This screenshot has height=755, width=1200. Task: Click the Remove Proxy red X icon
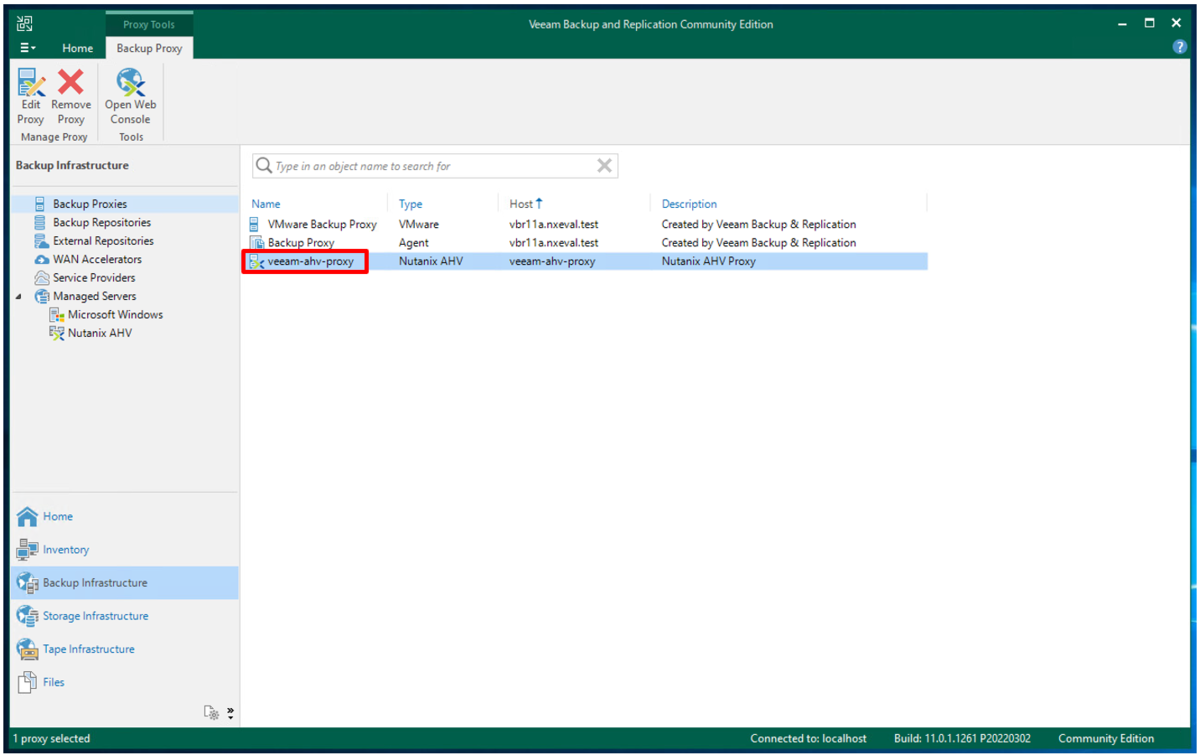pyautogui.click(x=71, y=82)
